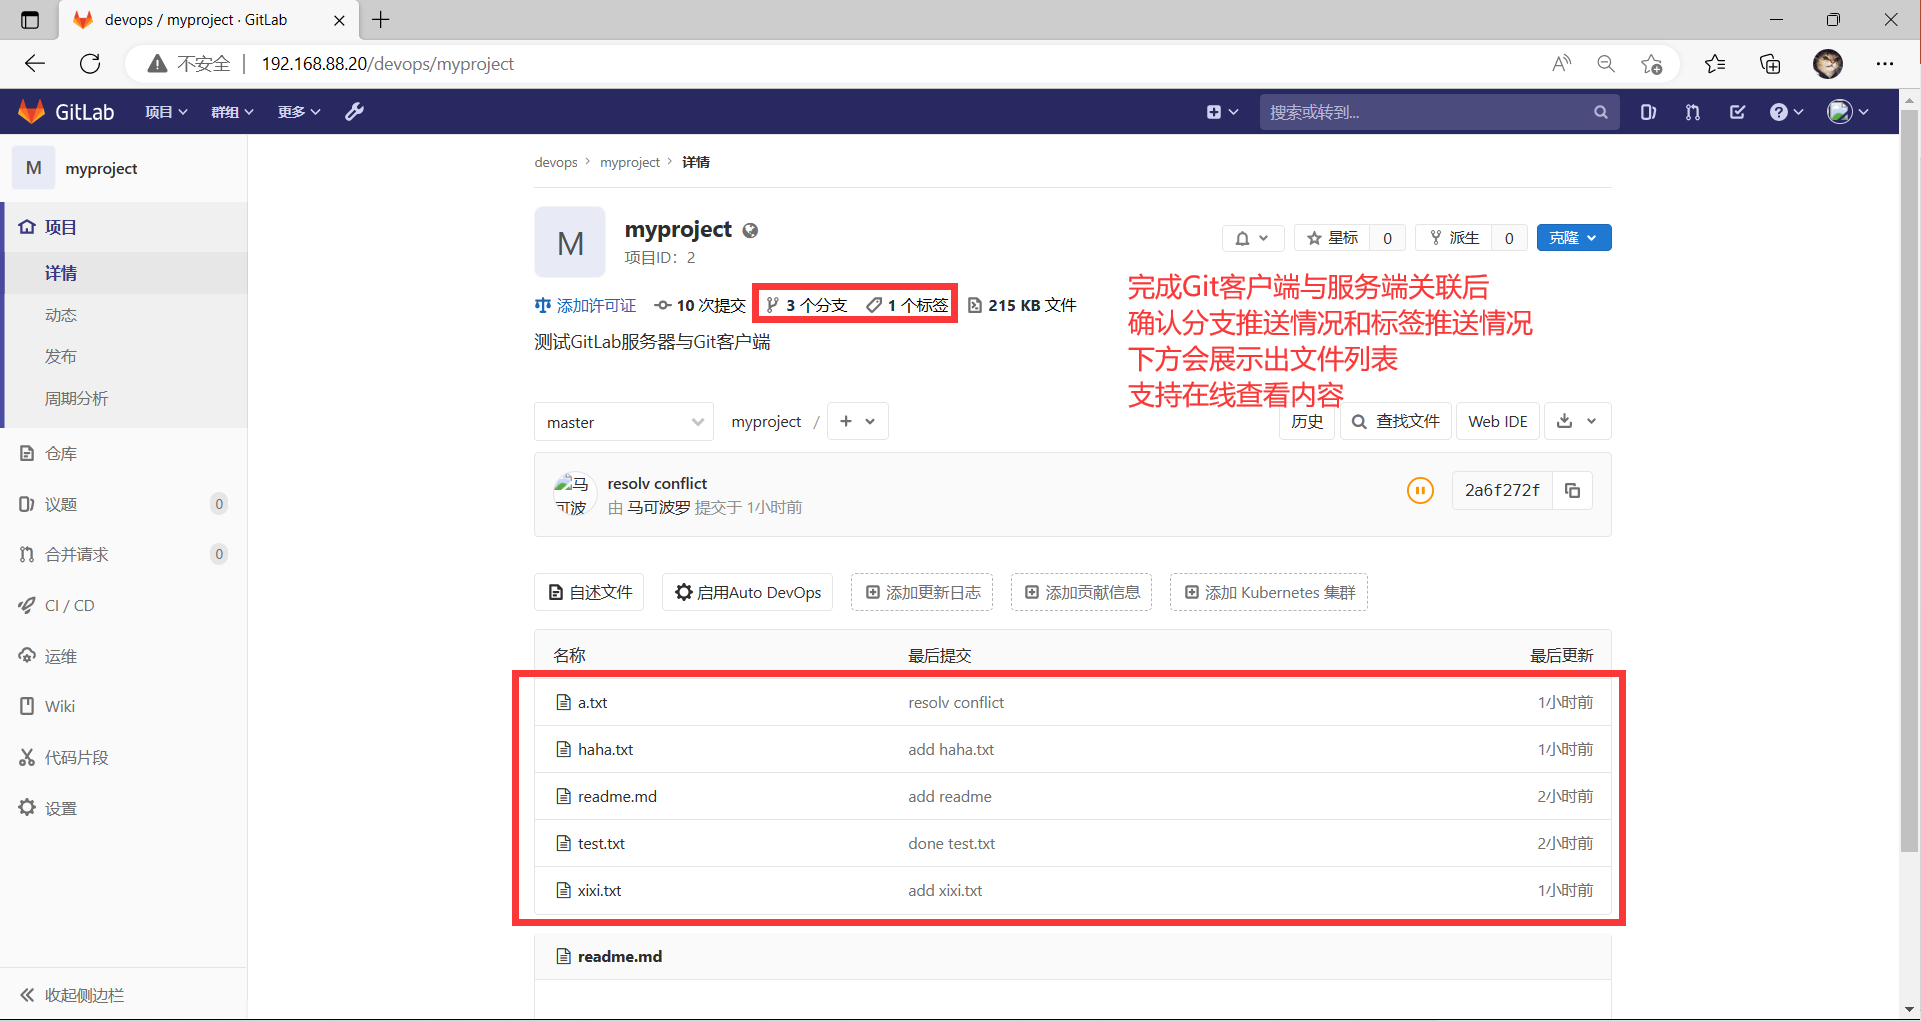Open the Web IDE button
This screenshot has height=1021, width=1921.
(x=1497, y=422)
